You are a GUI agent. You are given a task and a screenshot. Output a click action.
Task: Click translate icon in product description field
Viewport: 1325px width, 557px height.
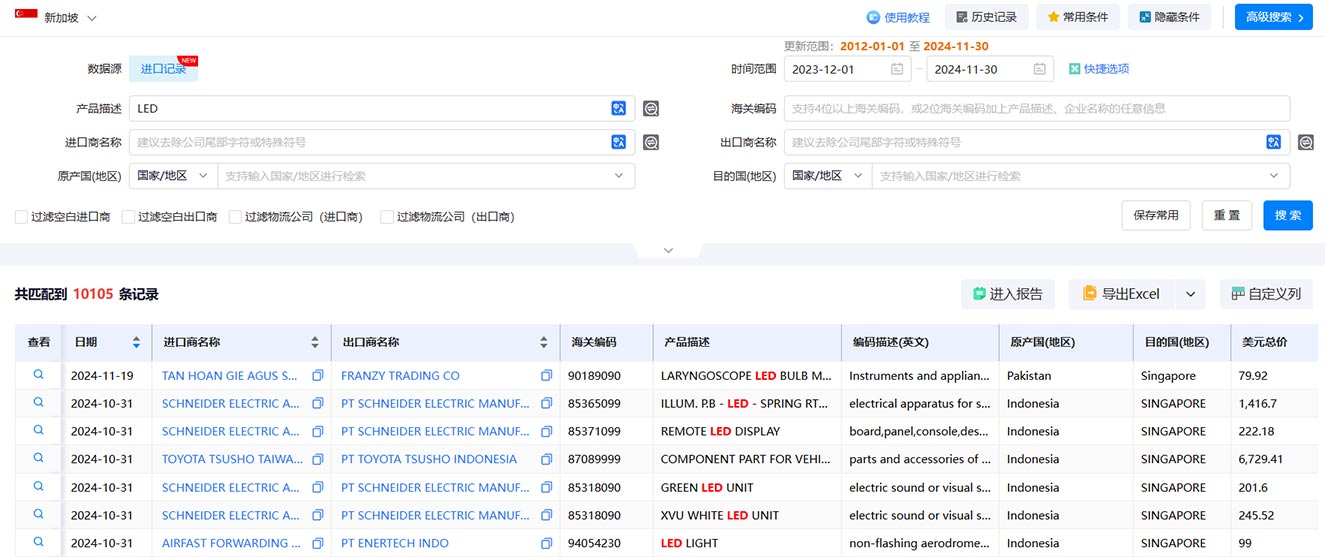tap(619, 109)
